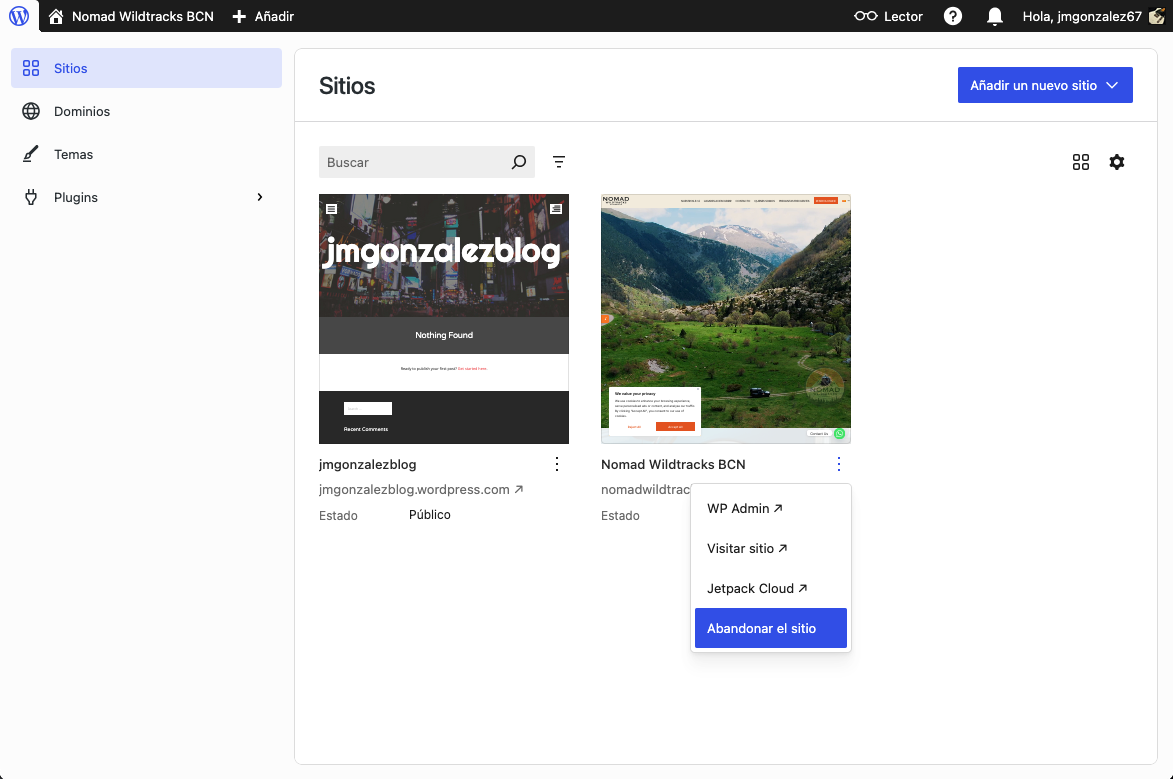The image size is (1173, 779).
Task: Open the filter icon next to search
Action: pyautogui.click(x=559, y=162)
